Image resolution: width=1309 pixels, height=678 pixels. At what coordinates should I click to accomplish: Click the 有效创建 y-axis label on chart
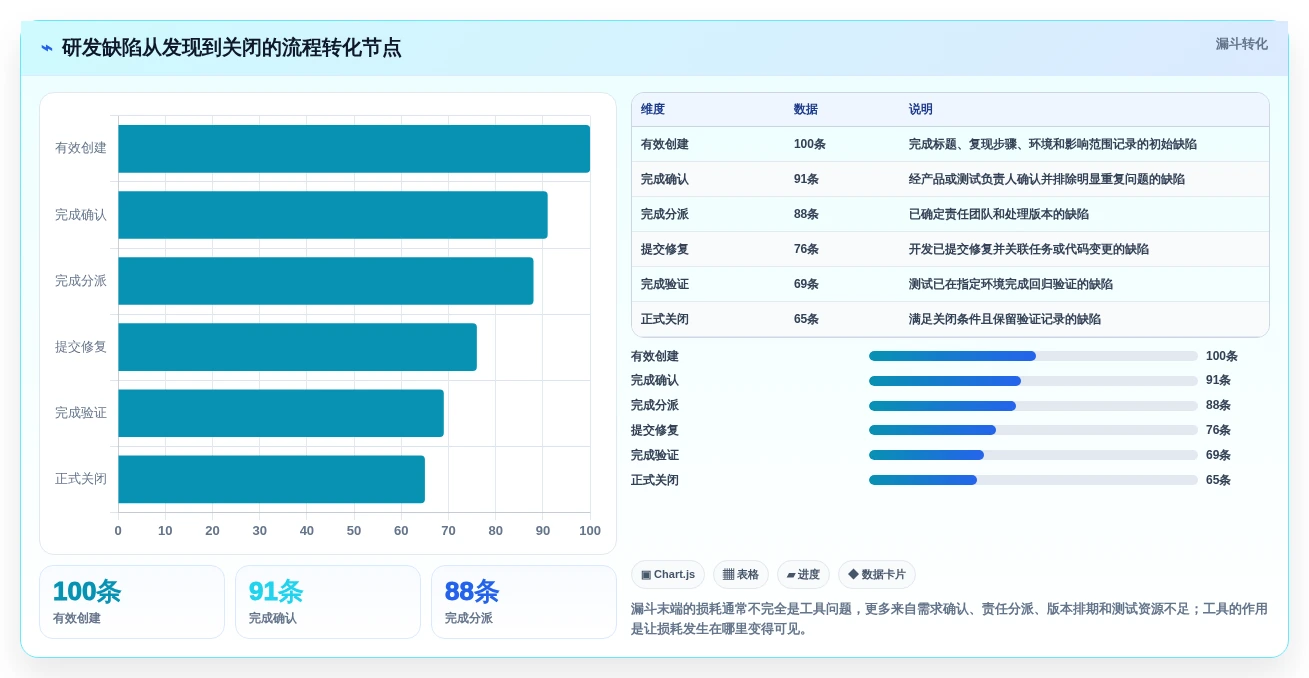pyautogui.click(x=81, y=148)
